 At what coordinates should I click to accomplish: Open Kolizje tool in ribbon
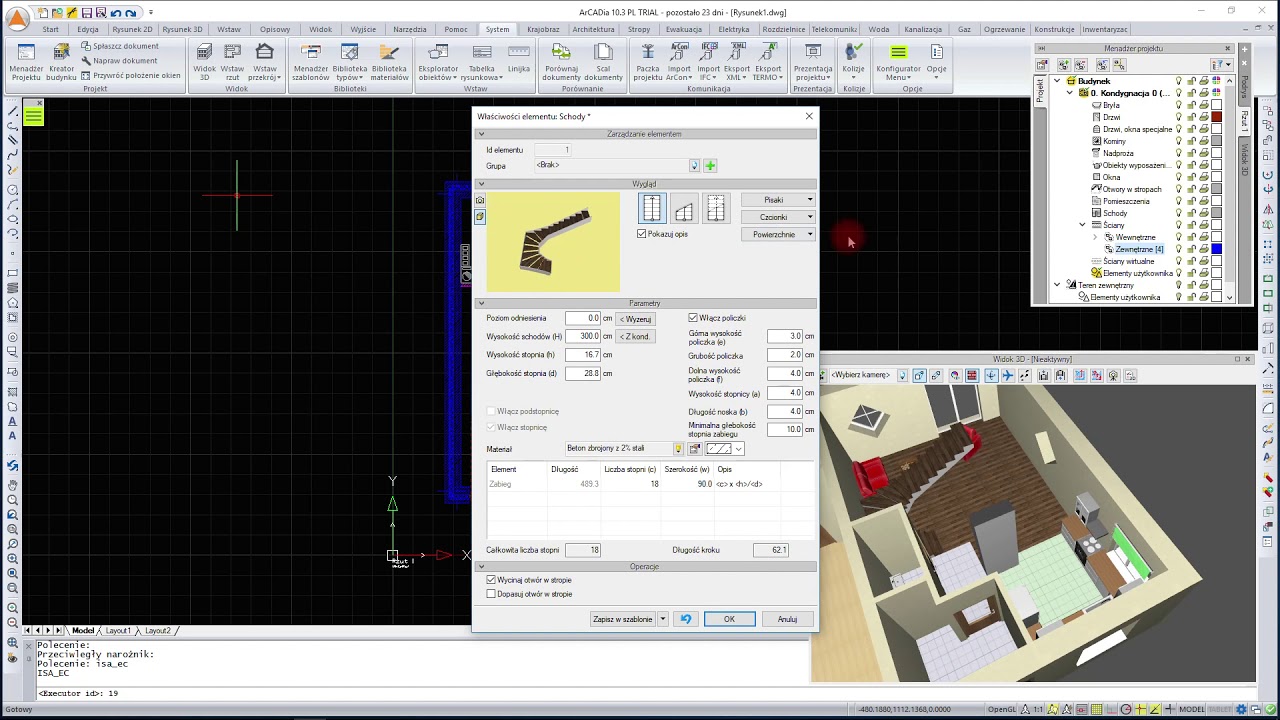point(853,63)
